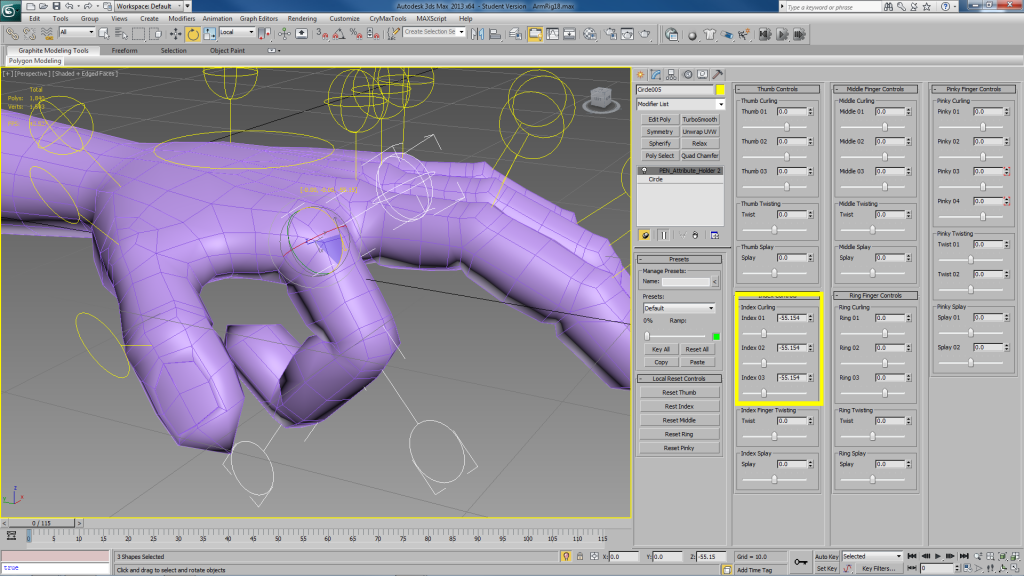Screen dimensions: 1024x576
Task: Click the Set Keys large key icon
Action: pyautogui.click(x=800, y=563)
